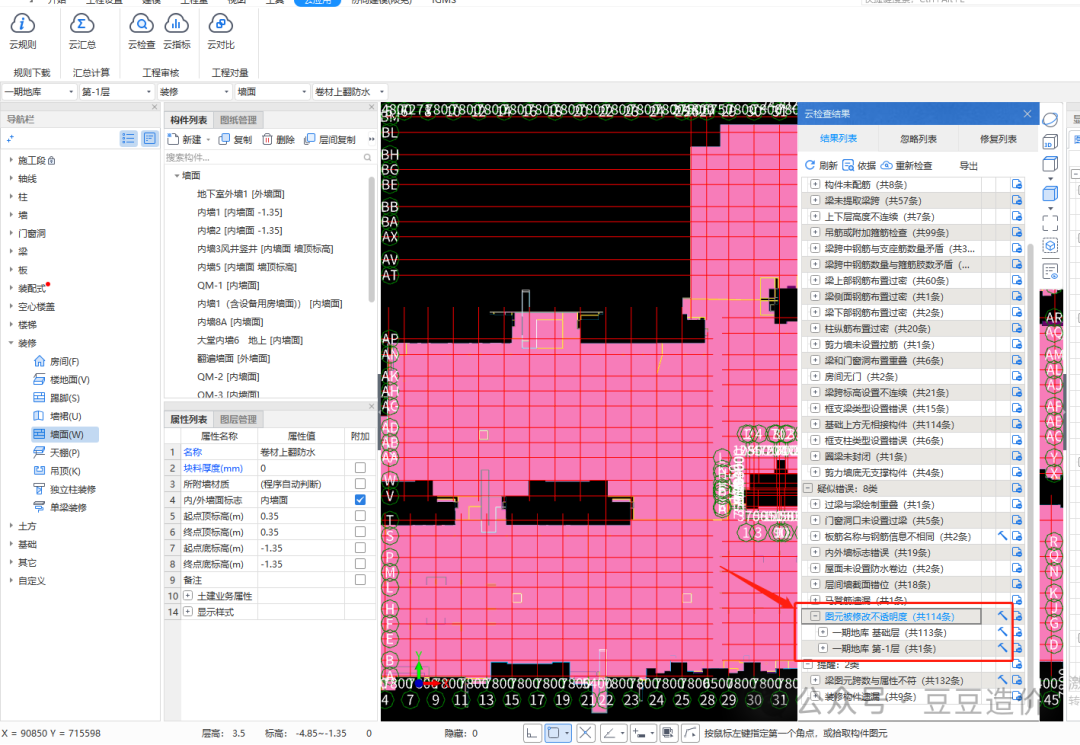Click the 删除 delete component icon

[x=267, y=140]
